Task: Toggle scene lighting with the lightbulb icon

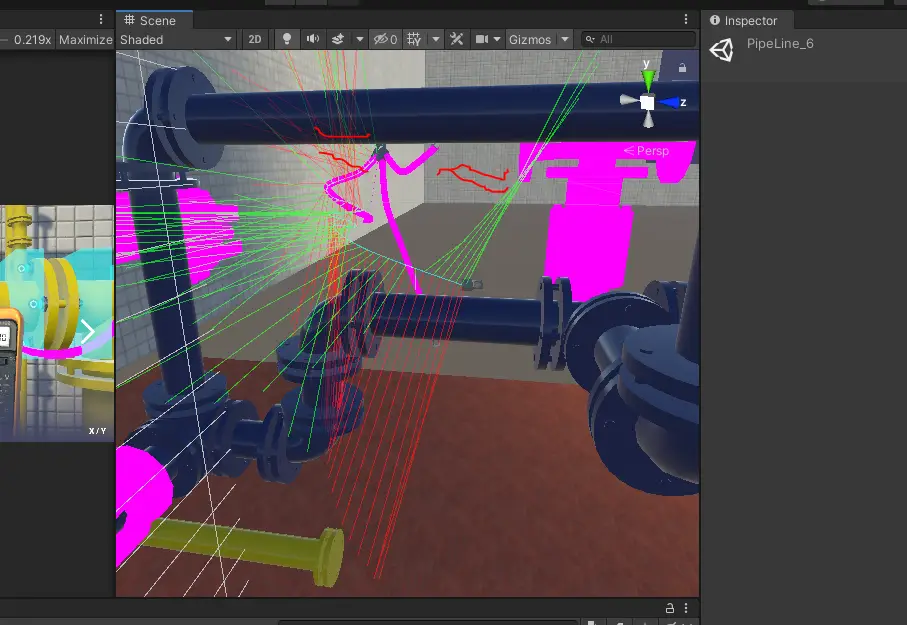Action: [288, 39]
